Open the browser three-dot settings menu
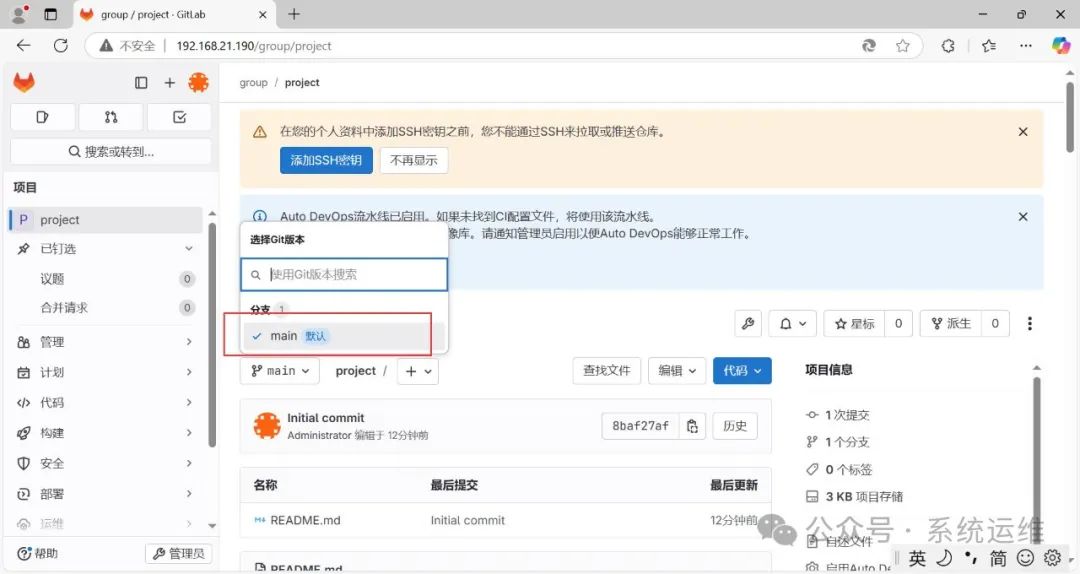Image resolution: width=1080 pixels, height=574 pixels. [1026, 45]
